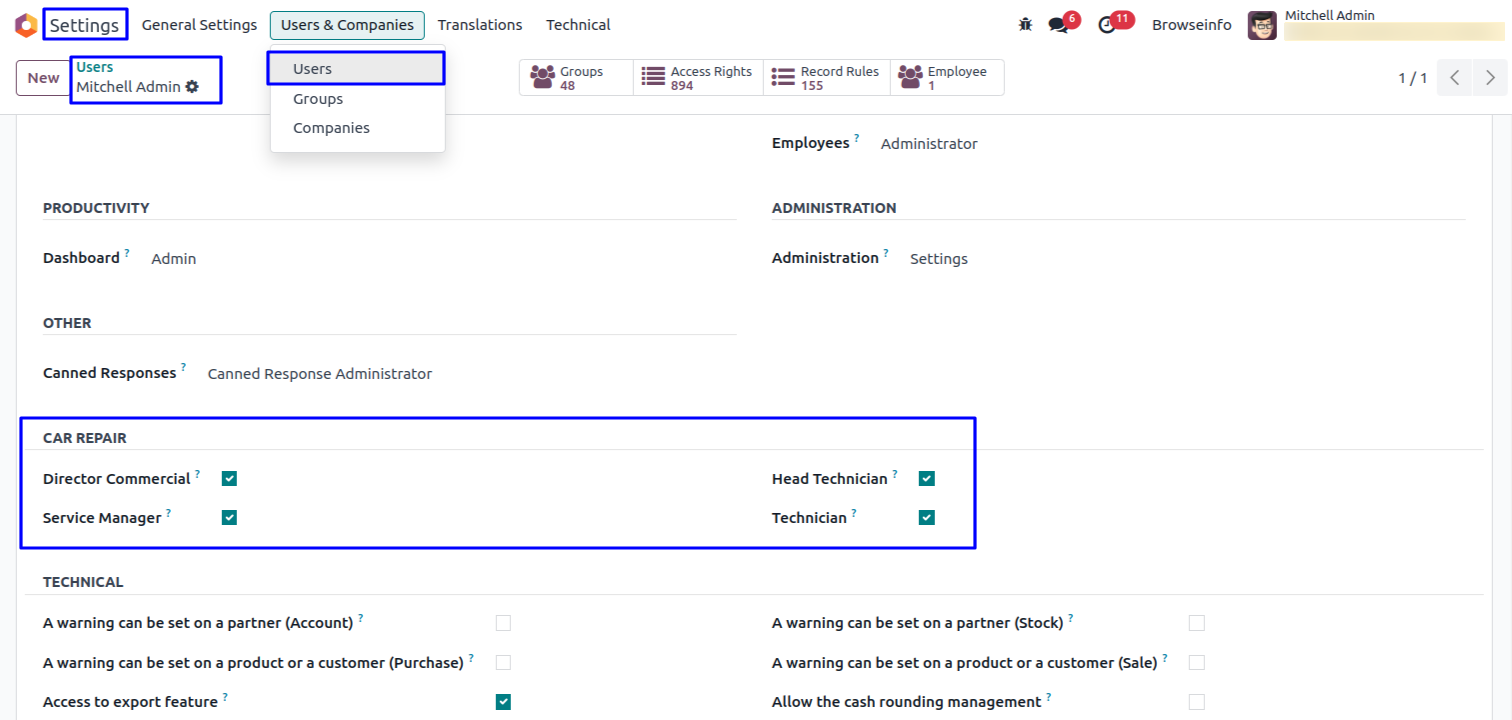The width and height of the screenshot is (1512, 720).
Task: Open the gear actions menu beside Mitchell Admin
Action: click(192, 87)
